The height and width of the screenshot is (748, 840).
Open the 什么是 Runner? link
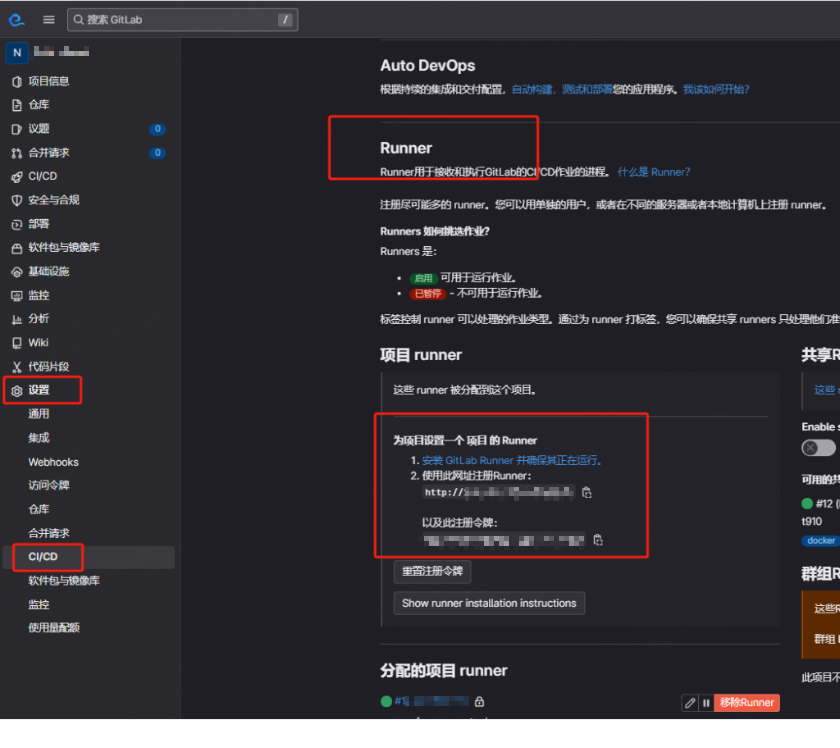point(654,172)
